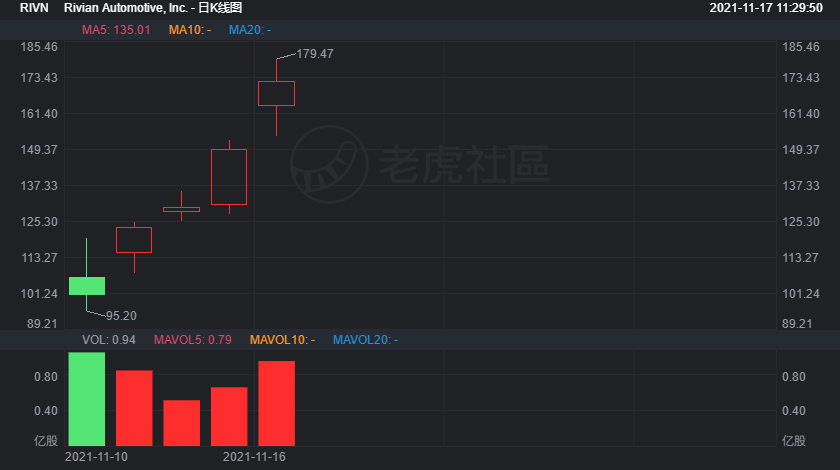This screenshot has height=470, width=840.
Task: Click the green volume bar
Action: point(87,399)
